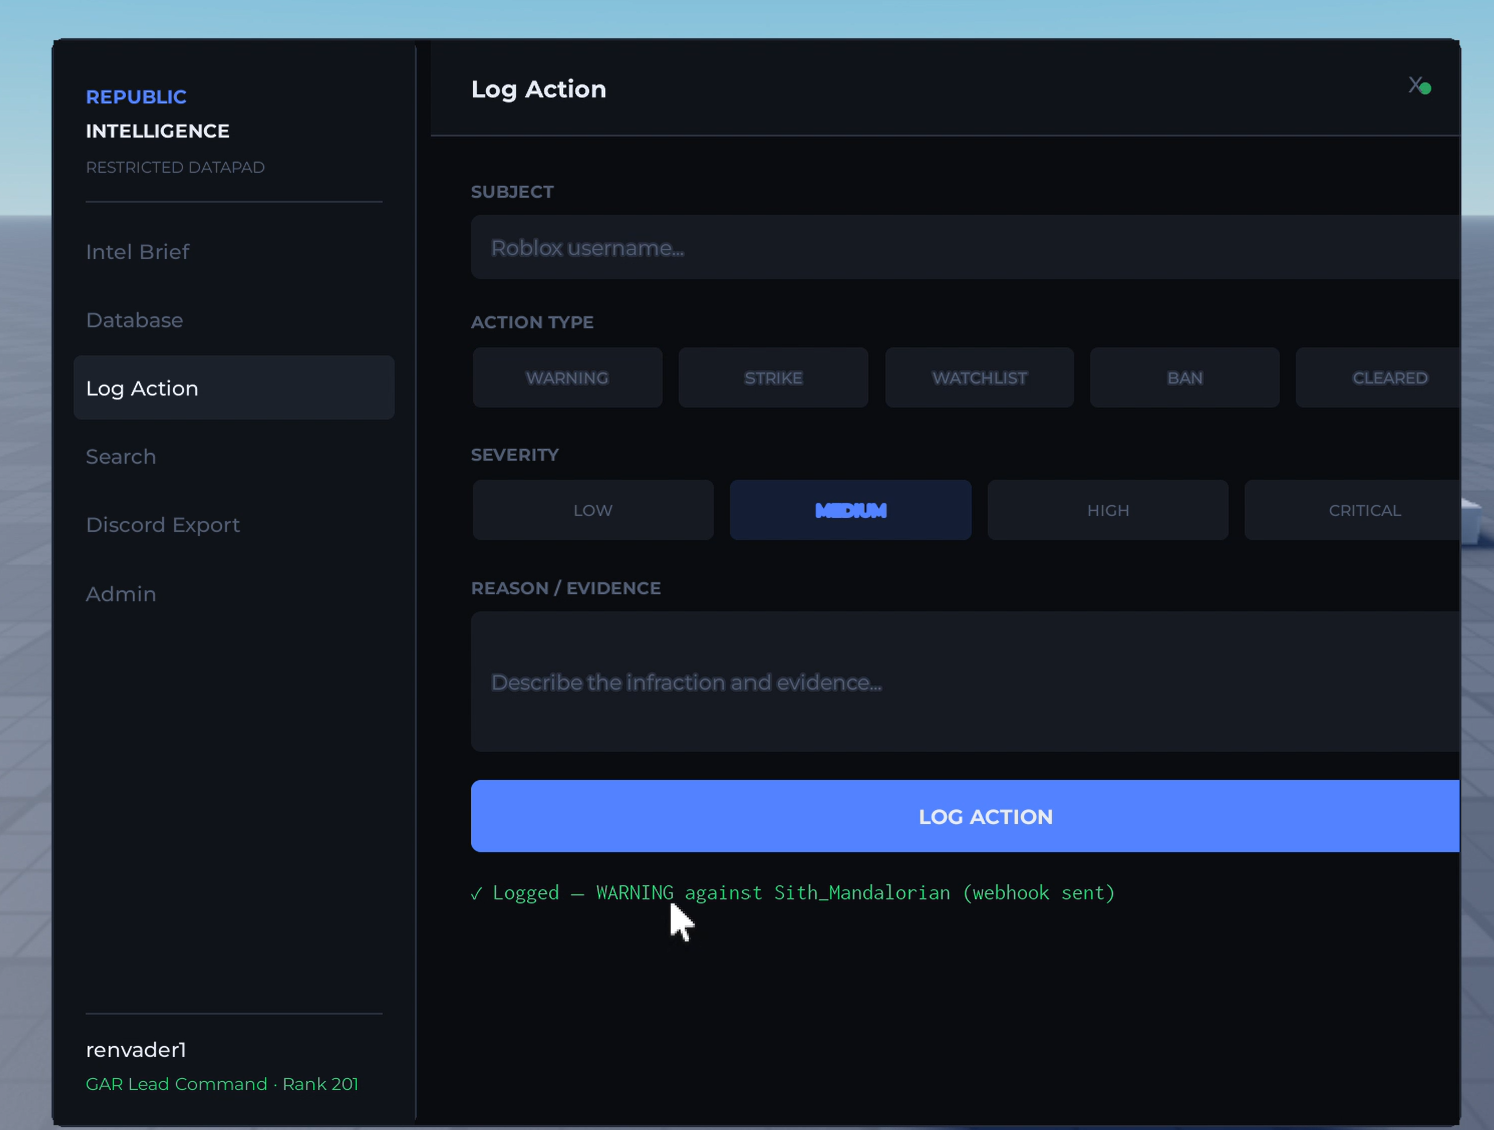Submit with the blue LOG ACTION button
The width and height of the screenshot is (1494, 1130).
coord(965,816)
